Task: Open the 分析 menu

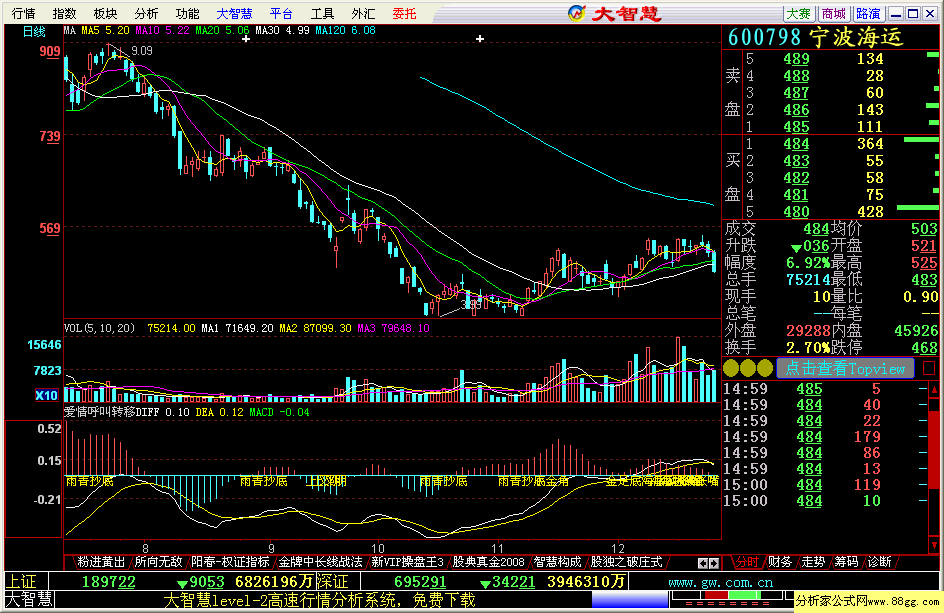Action: (x=146, y=13)
